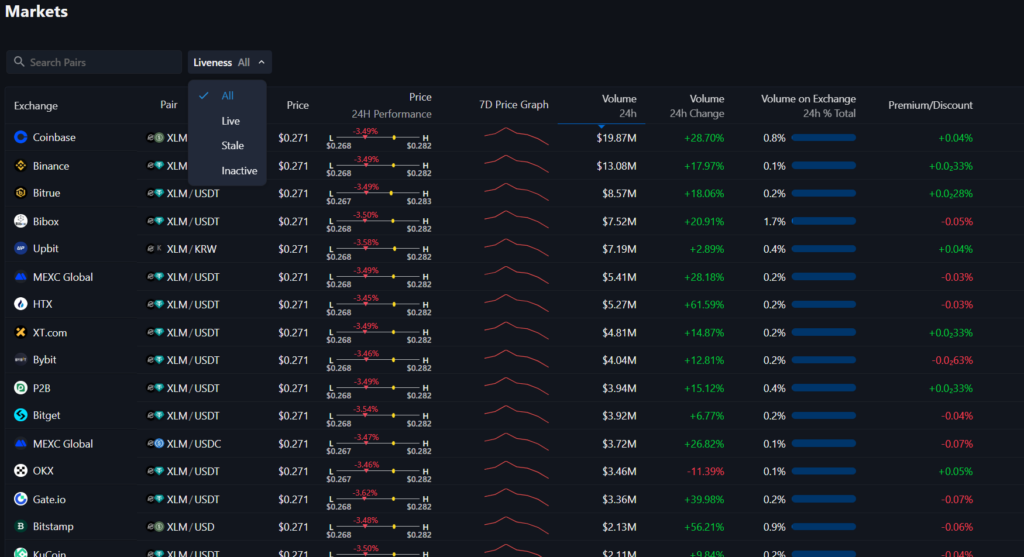Click the XLM/KRW pair coin icons on Upbit row
This screenshot has width=1024, height=557.
[155, 249]
